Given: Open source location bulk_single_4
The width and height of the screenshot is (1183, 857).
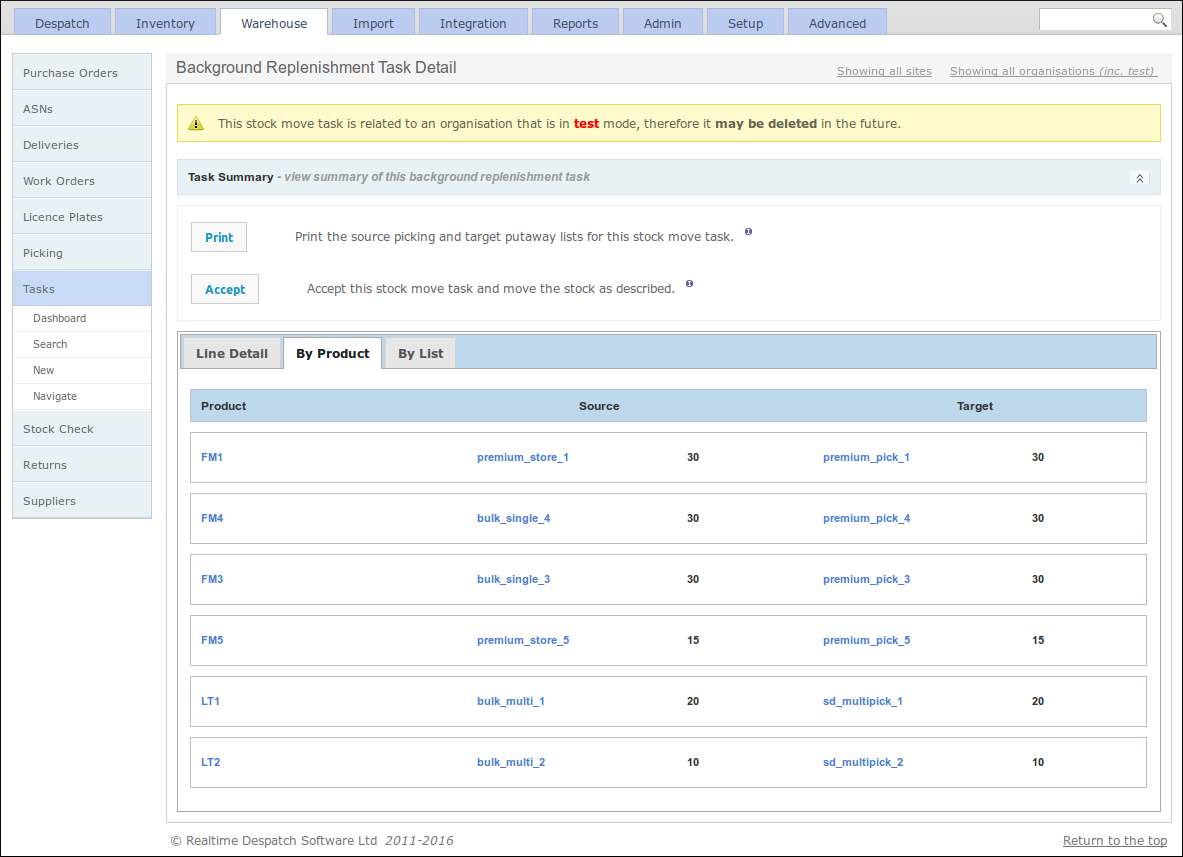Looking at the screenshot, I should click(x=514, y=518).
